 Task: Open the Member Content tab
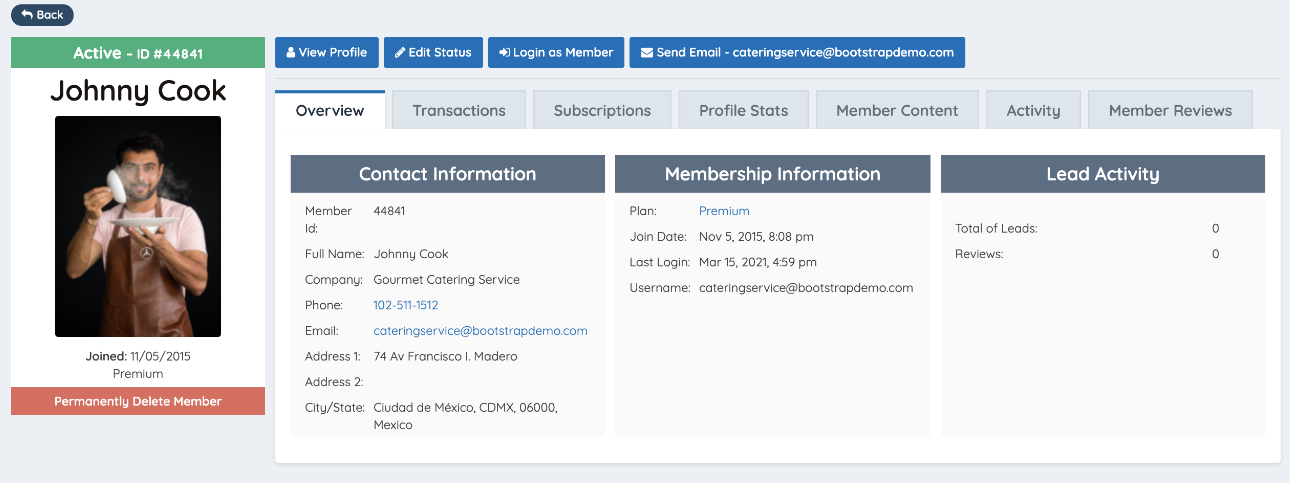tap(897, 111)
